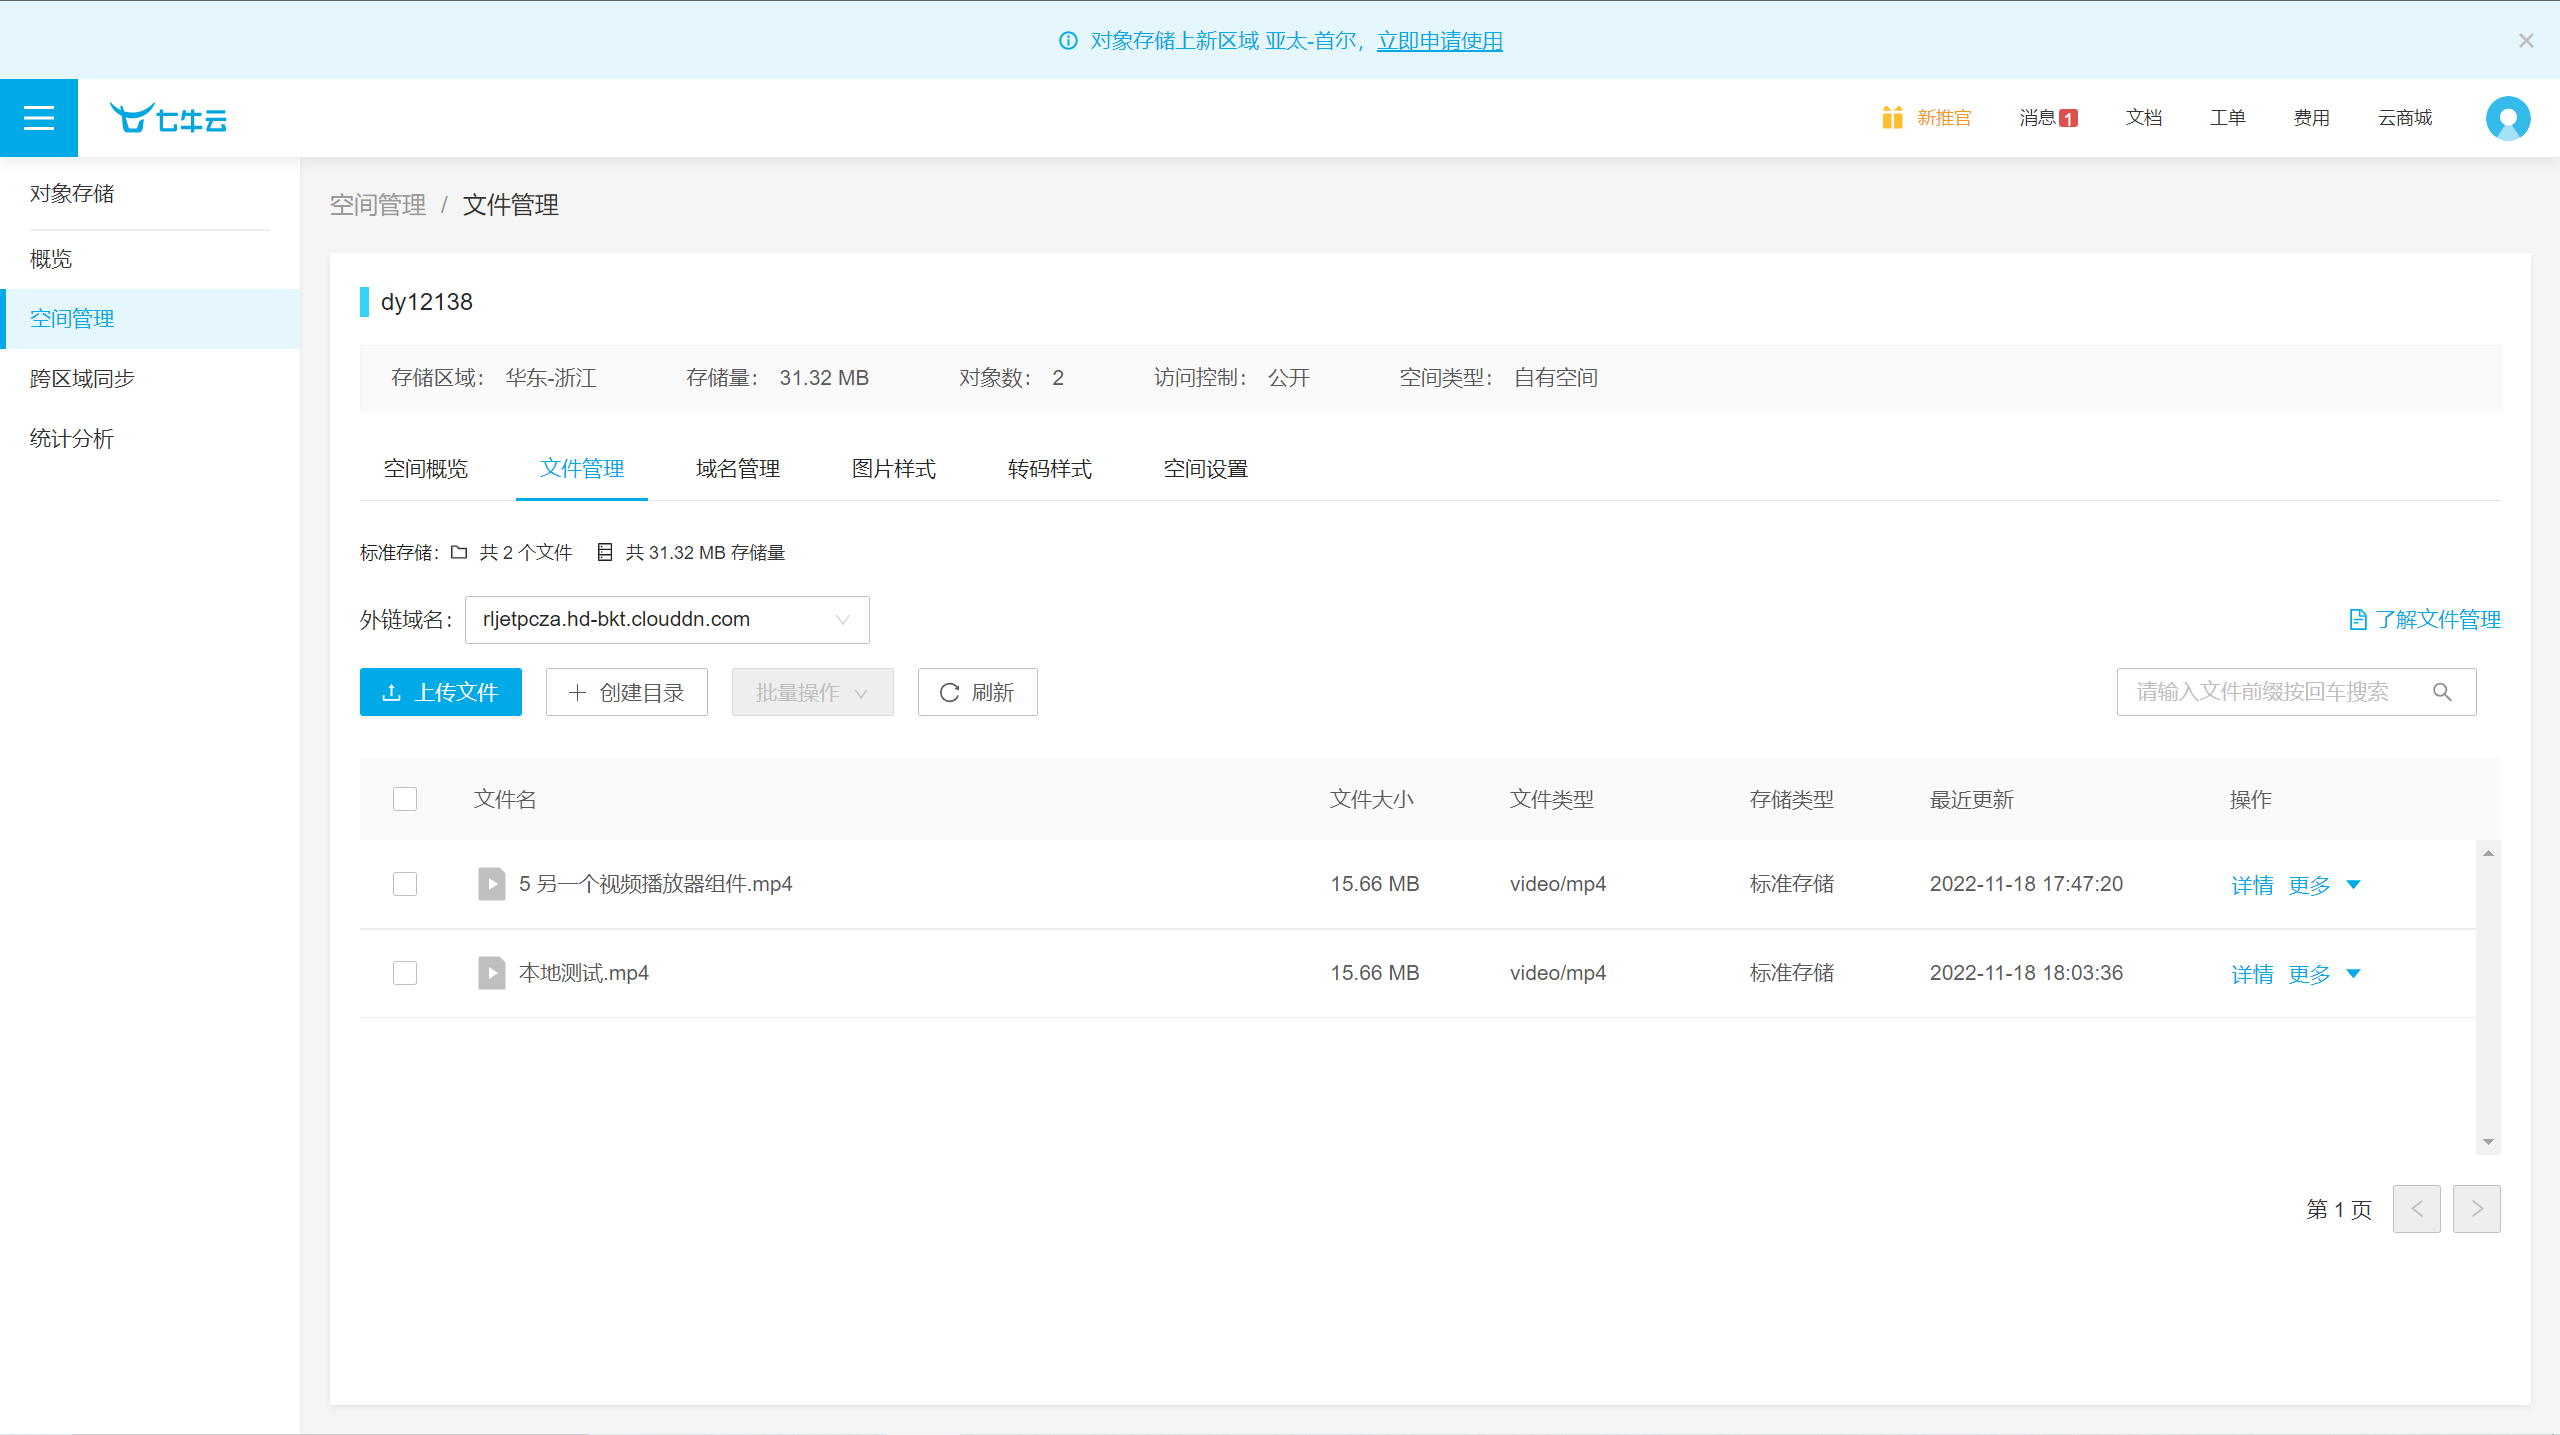The height and width of the screenshot is (1435, 2560).
Task: Follow the 立即申请使用 link
Action: click(1439, 41)
